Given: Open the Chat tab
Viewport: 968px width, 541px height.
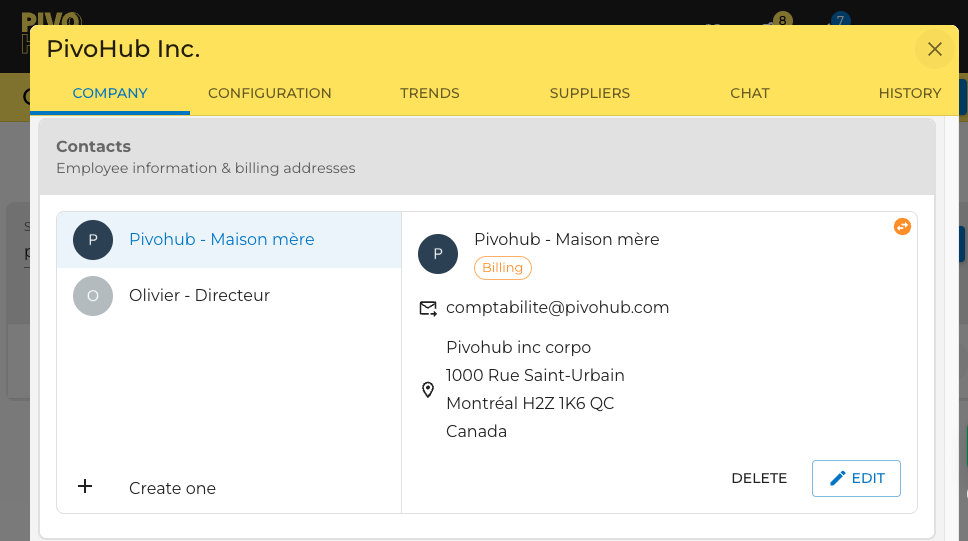Looking at the screenshot, I should [749, 93].
